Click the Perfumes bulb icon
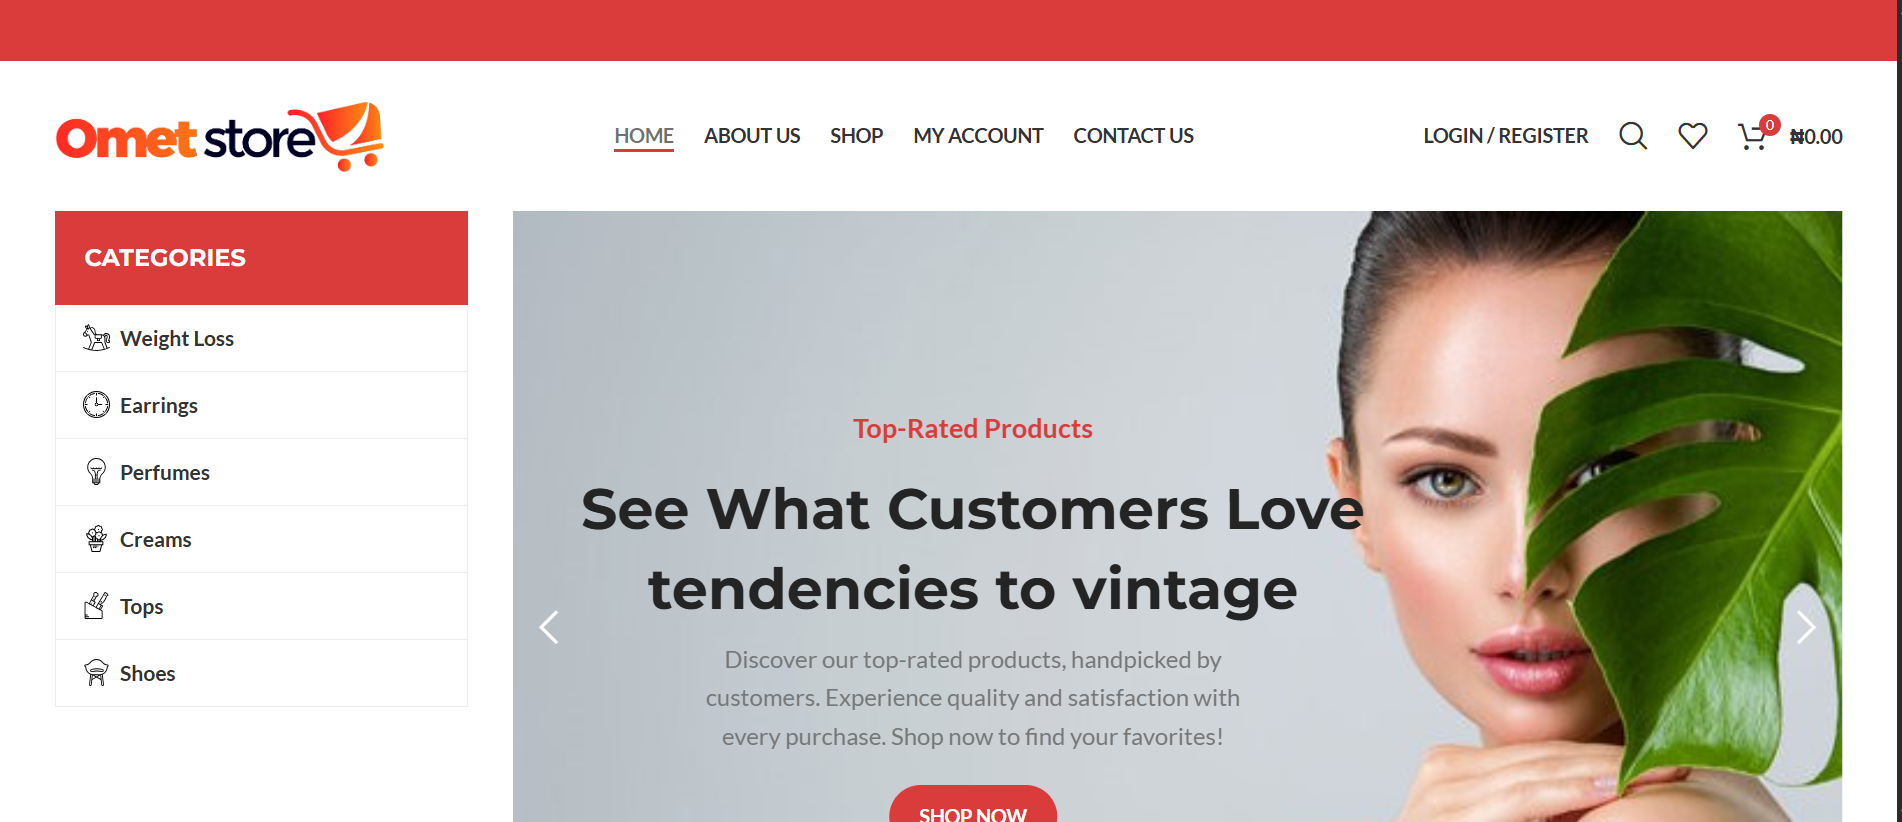This screenshot has height=822, width=1902. click(96, 472)
